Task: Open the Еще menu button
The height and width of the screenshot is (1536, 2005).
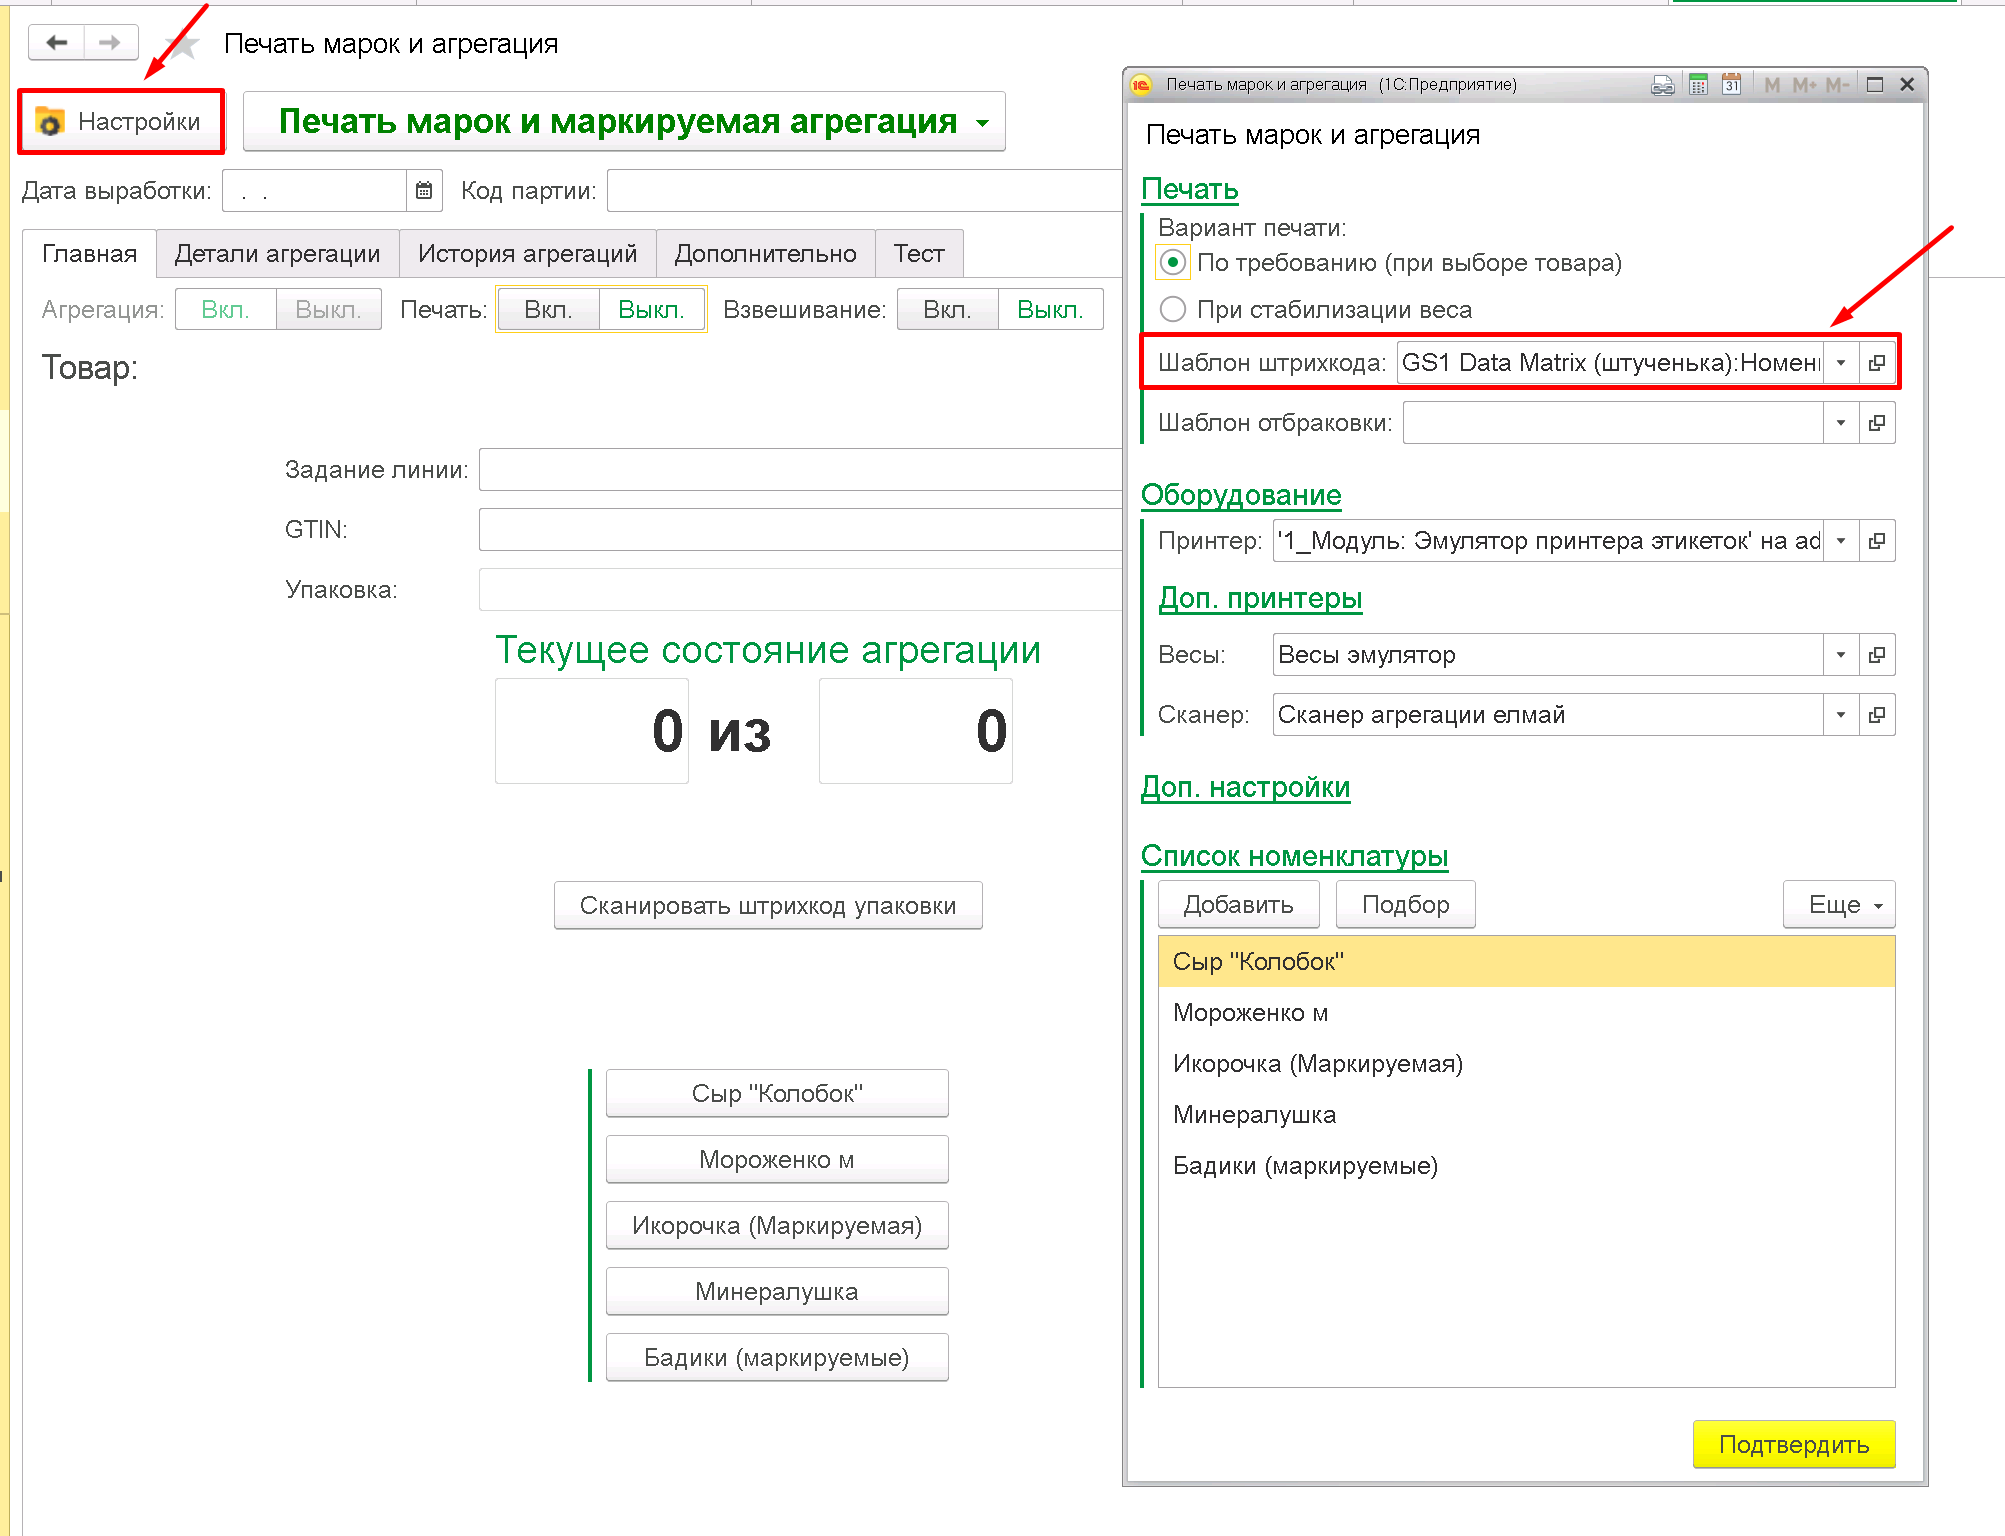Action: pyautogui.click(x=1839, y=904)
